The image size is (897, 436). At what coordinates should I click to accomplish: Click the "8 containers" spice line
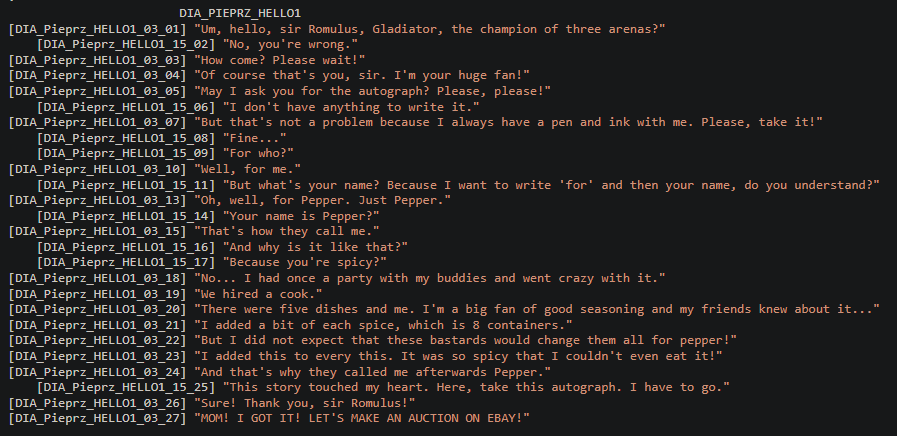click(383, 325)
